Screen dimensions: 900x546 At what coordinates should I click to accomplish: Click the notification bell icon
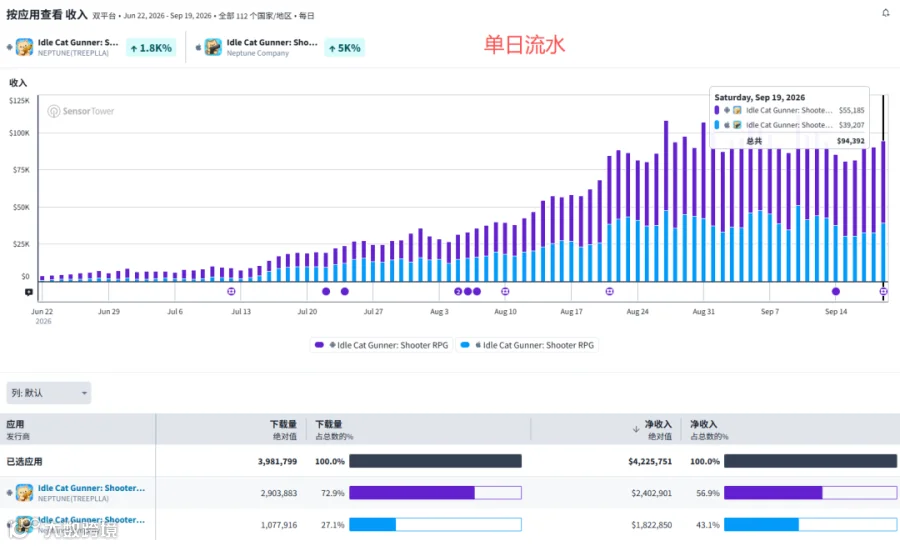[886, 13]
